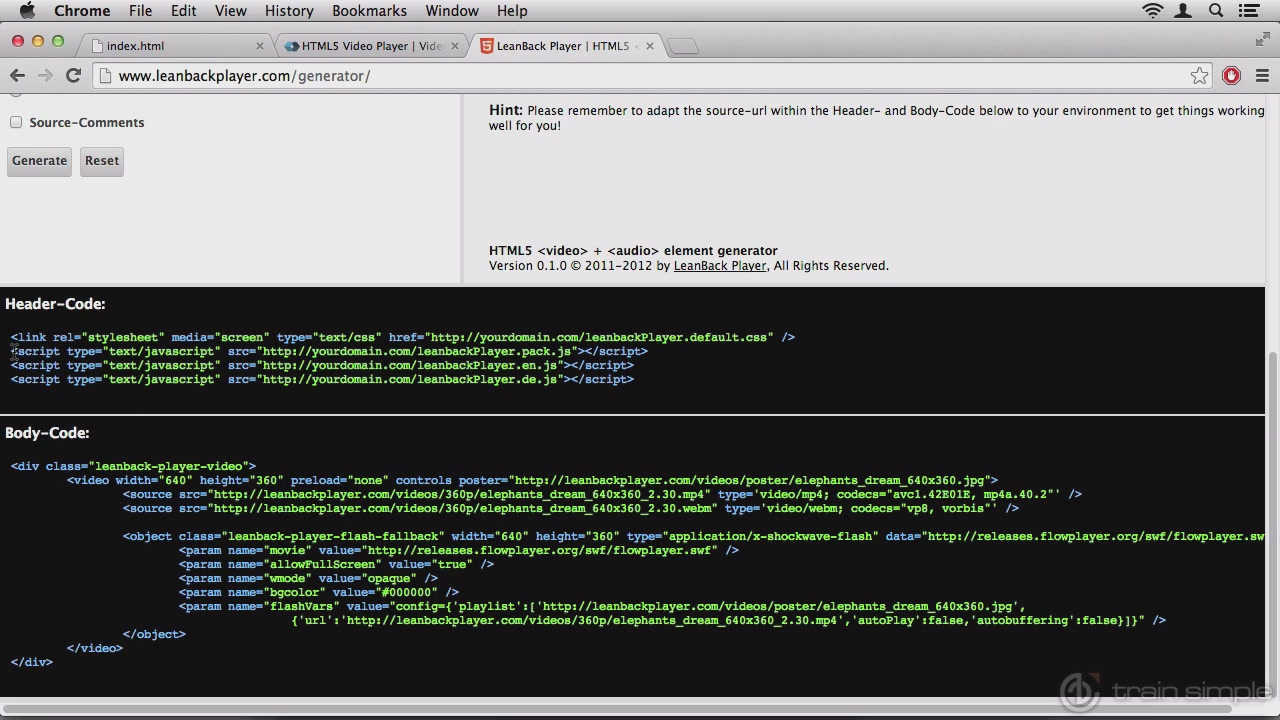Open the Window menu

point(452,11)
